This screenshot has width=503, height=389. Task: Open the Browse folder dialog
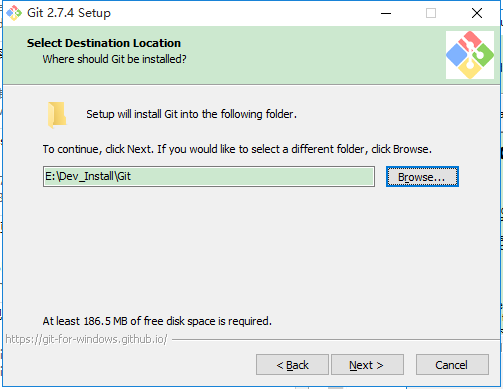click(422, 177)
